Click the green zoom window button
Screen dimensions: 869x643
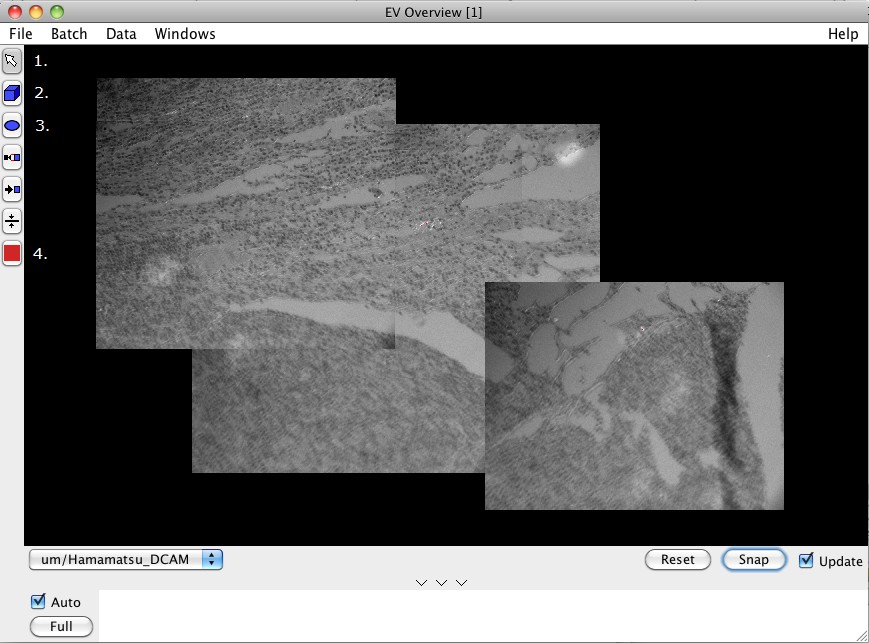pyautogui.click(x=57, y=12)
